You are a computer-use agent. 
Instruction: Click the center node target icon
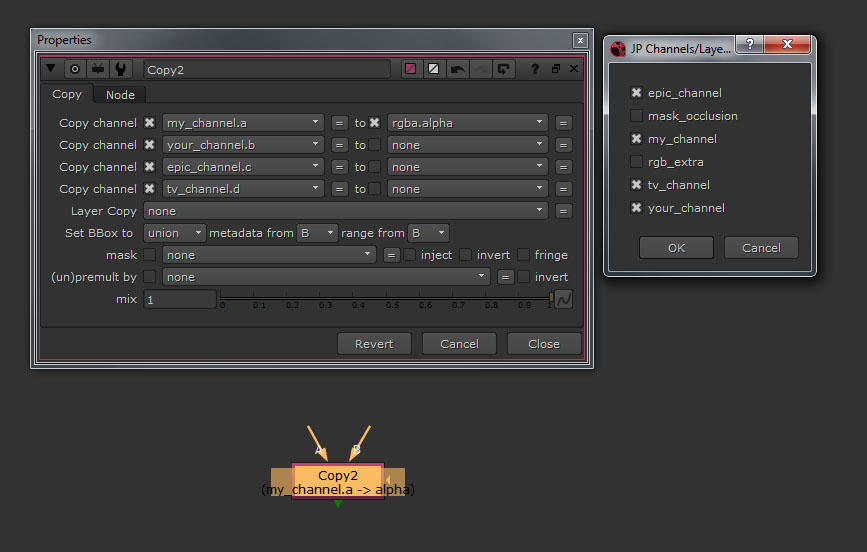tap(74, 69)
